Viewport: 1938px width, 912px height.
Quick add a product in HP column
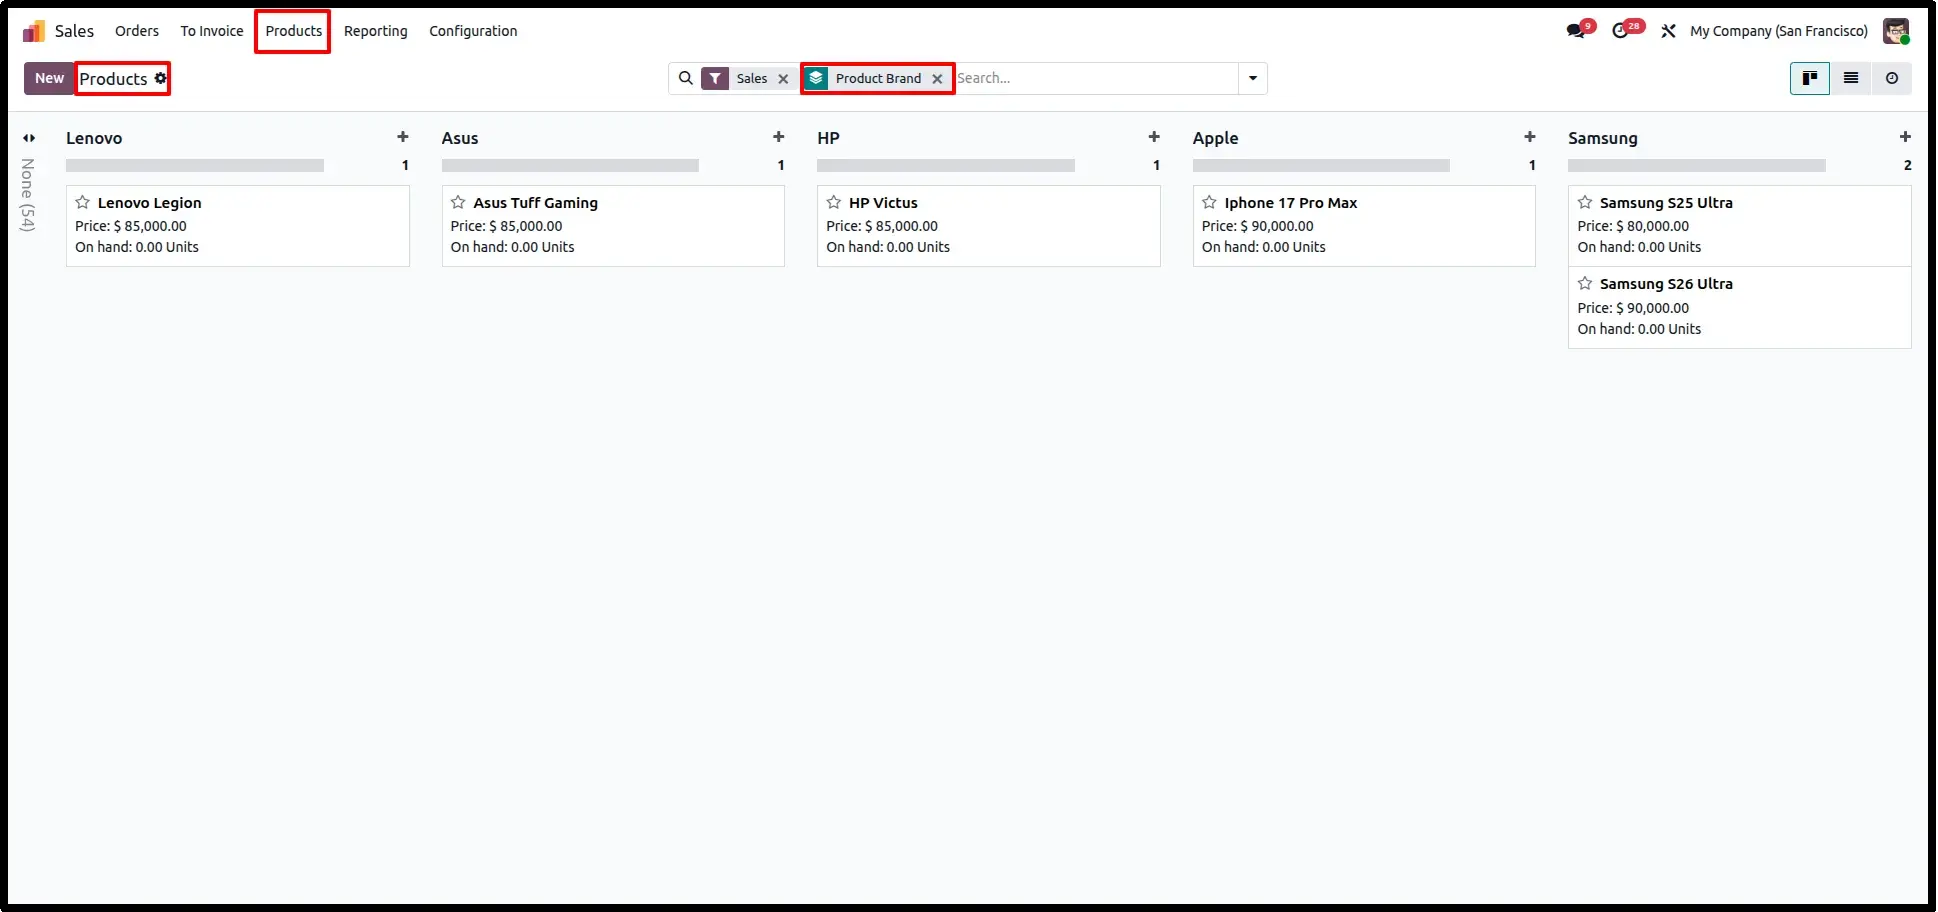tap(1154, 137)
